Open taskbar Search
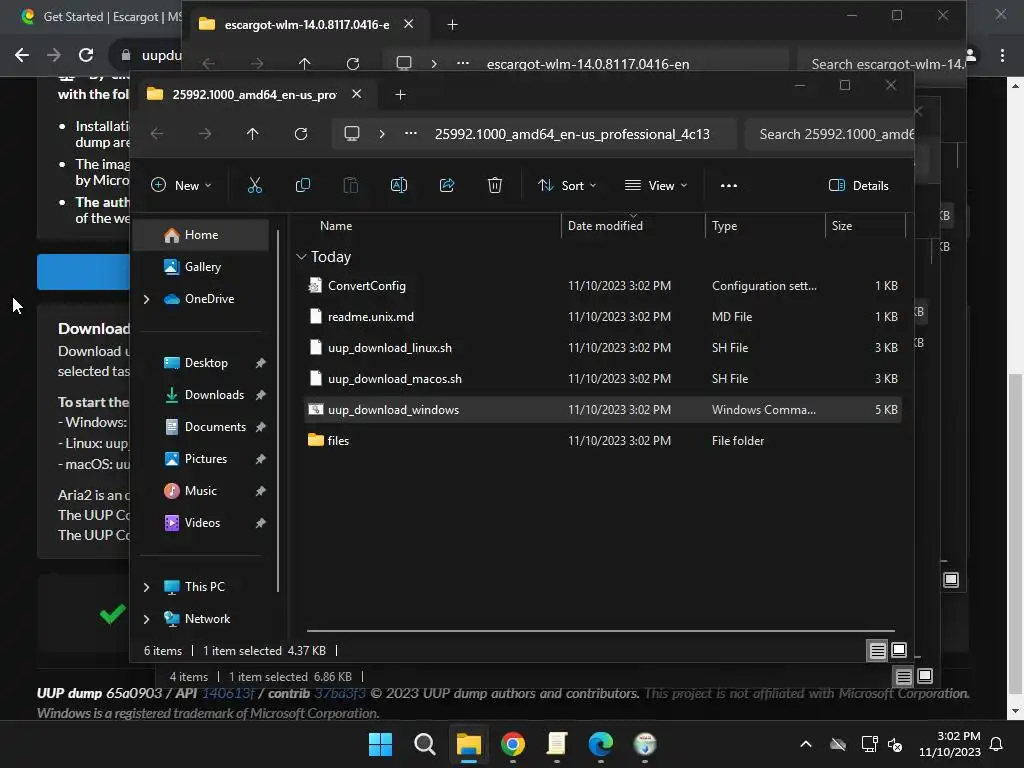 click(424, 744)
